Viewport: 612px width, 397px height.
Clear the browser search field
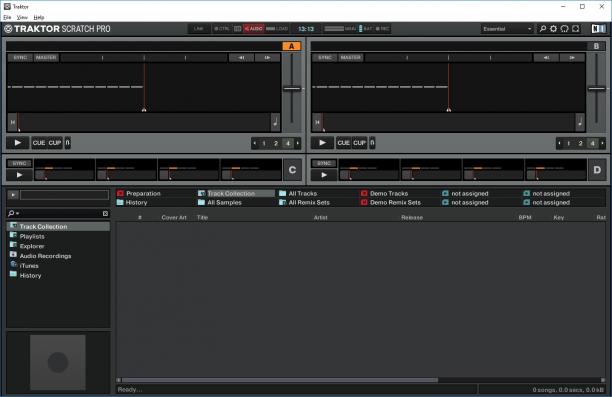pos(105,214)
